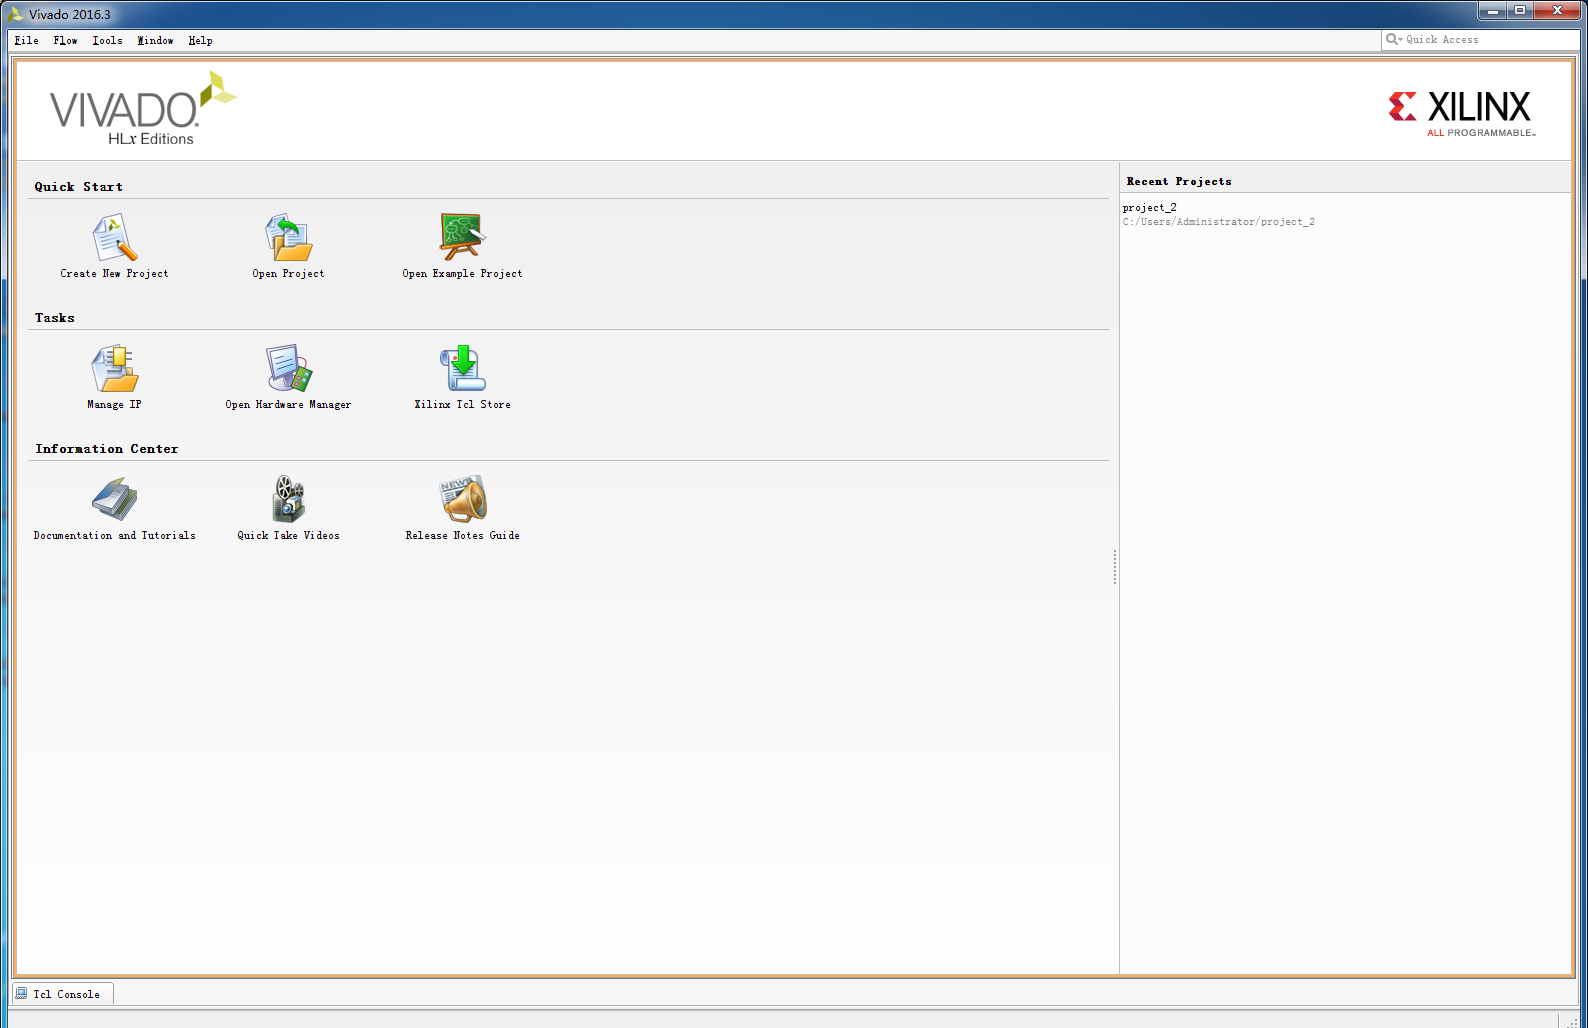This screenshot has height=1028, width=1588.
Task: Open the Tools menu
Action: point(107,41)
